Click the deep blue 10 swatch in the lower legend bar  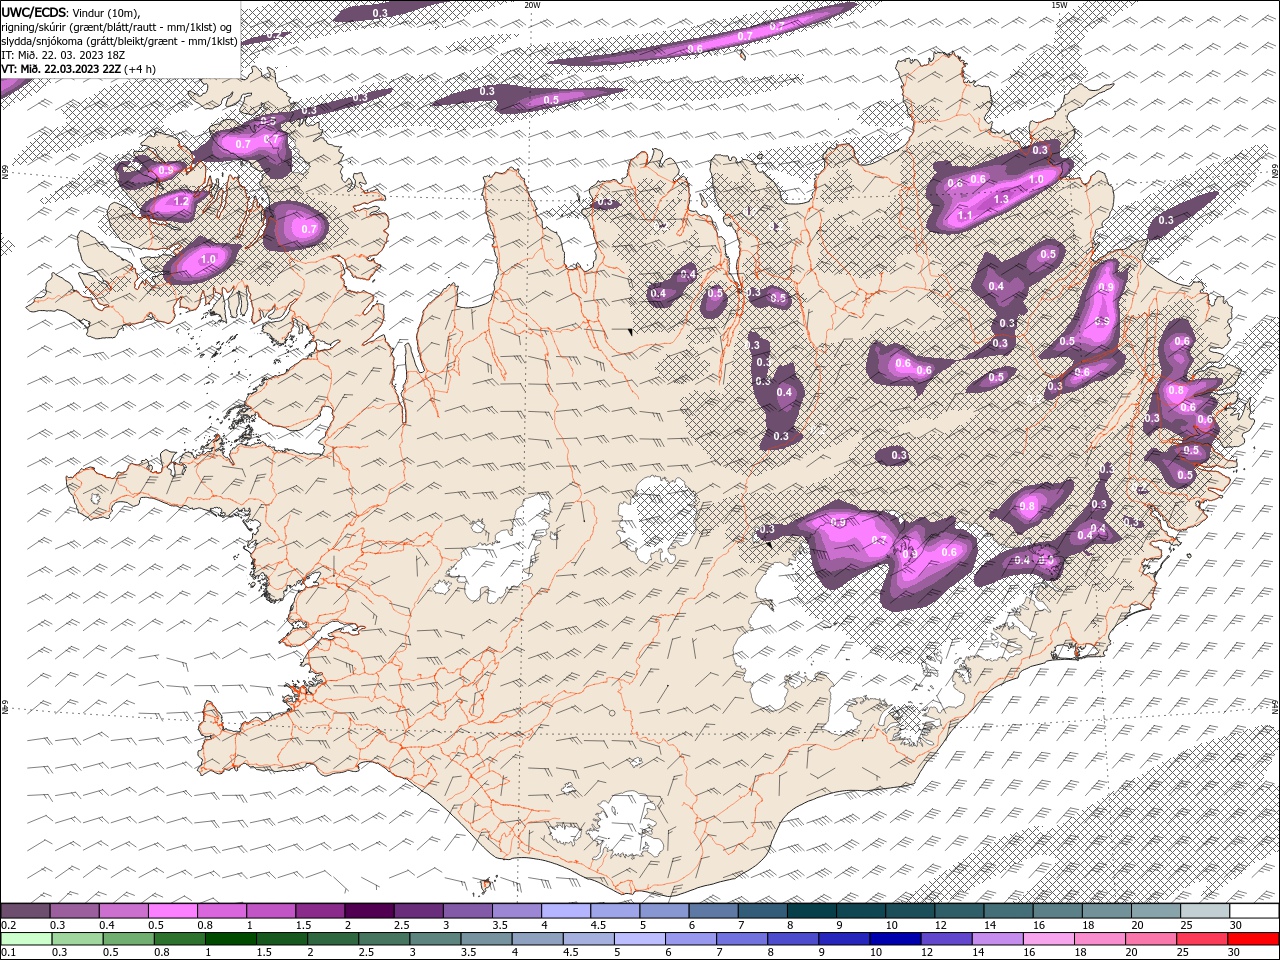[x=896, y=939]
